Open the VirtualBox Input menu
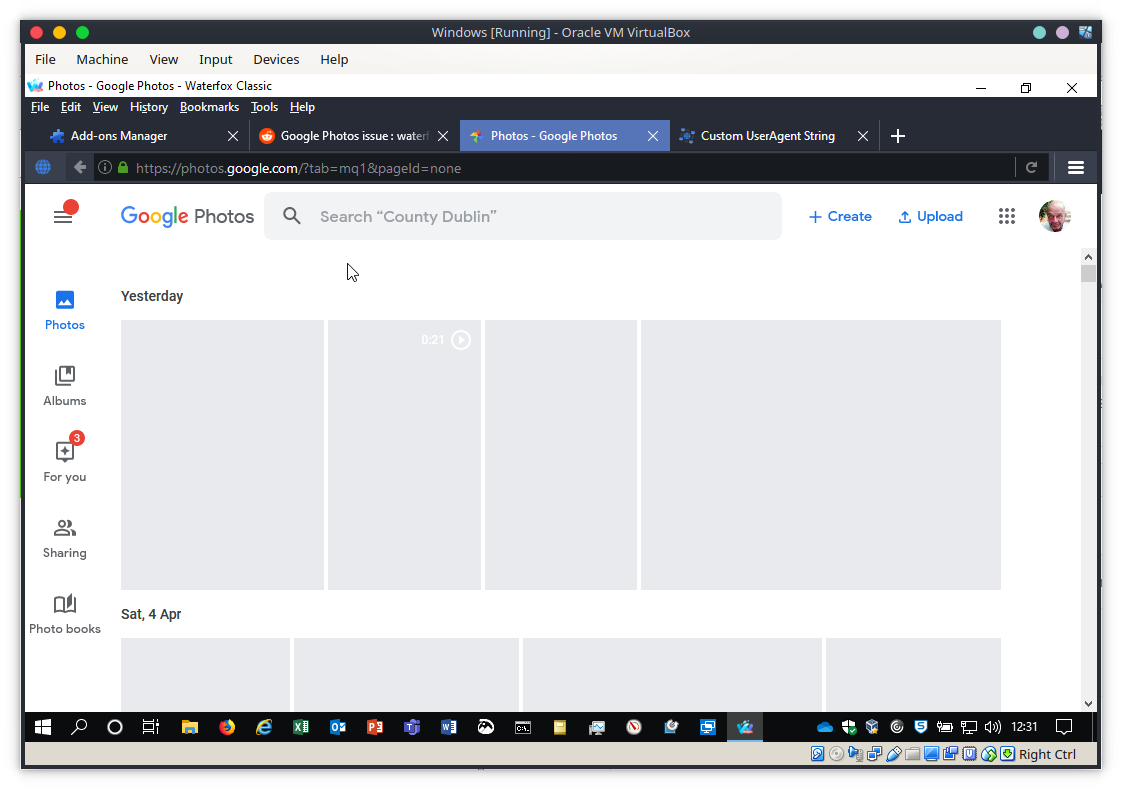Screen dimensions: 1122x790 215,59
